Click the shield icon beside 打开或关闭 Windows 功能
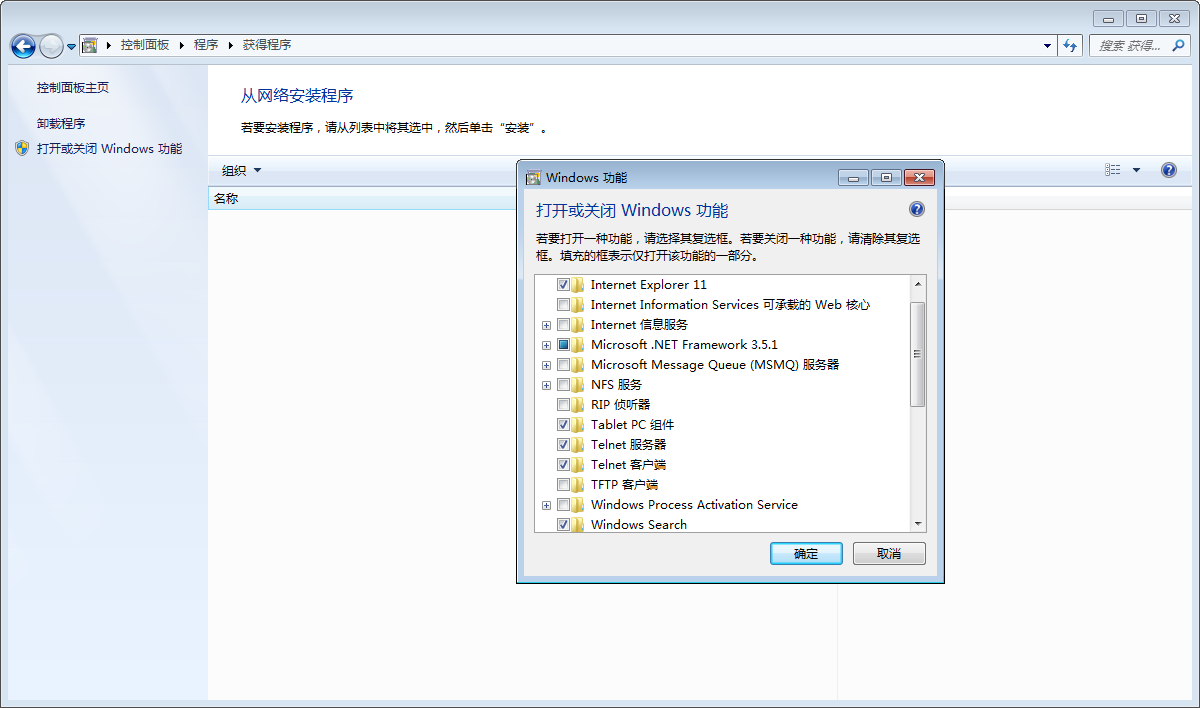 22,148
